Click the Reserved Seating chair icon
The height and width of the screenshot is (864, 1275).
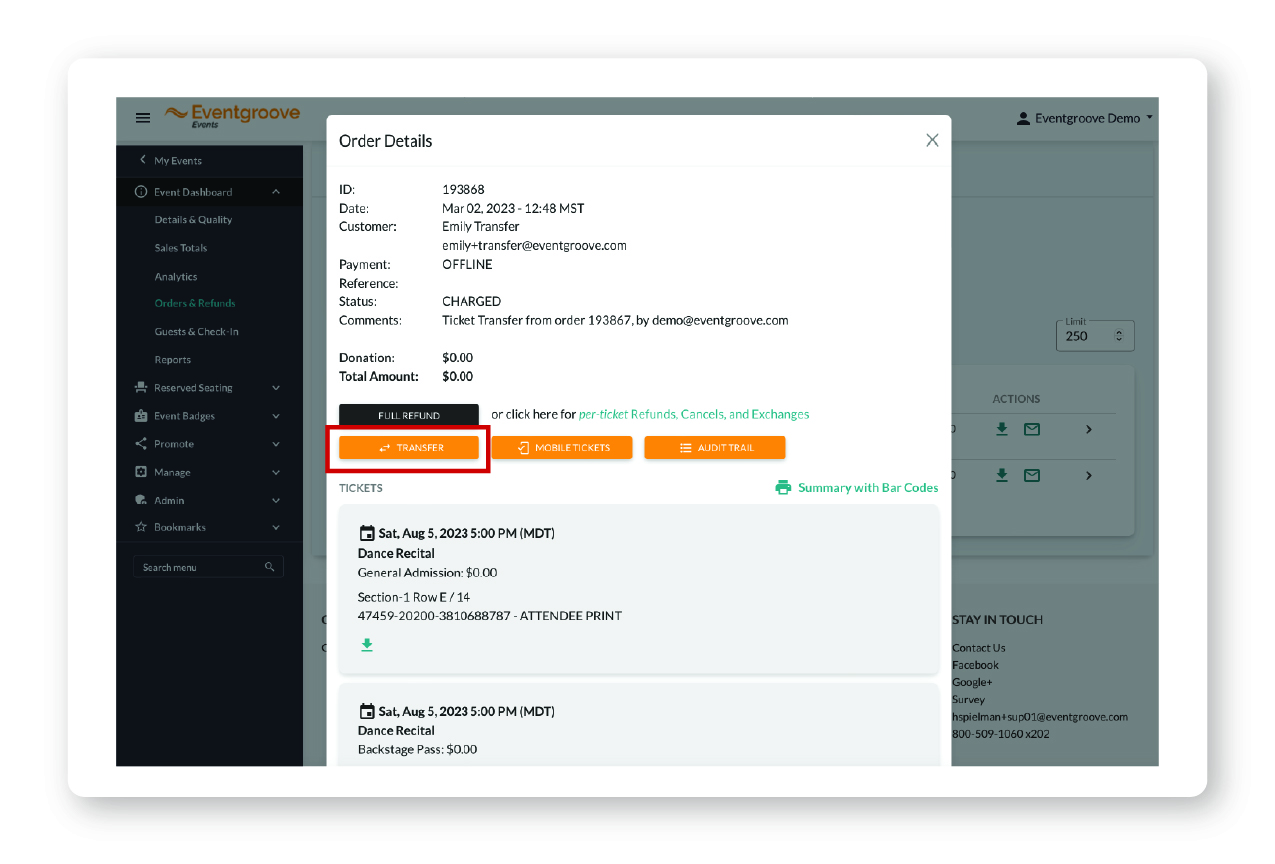point(141,388)
